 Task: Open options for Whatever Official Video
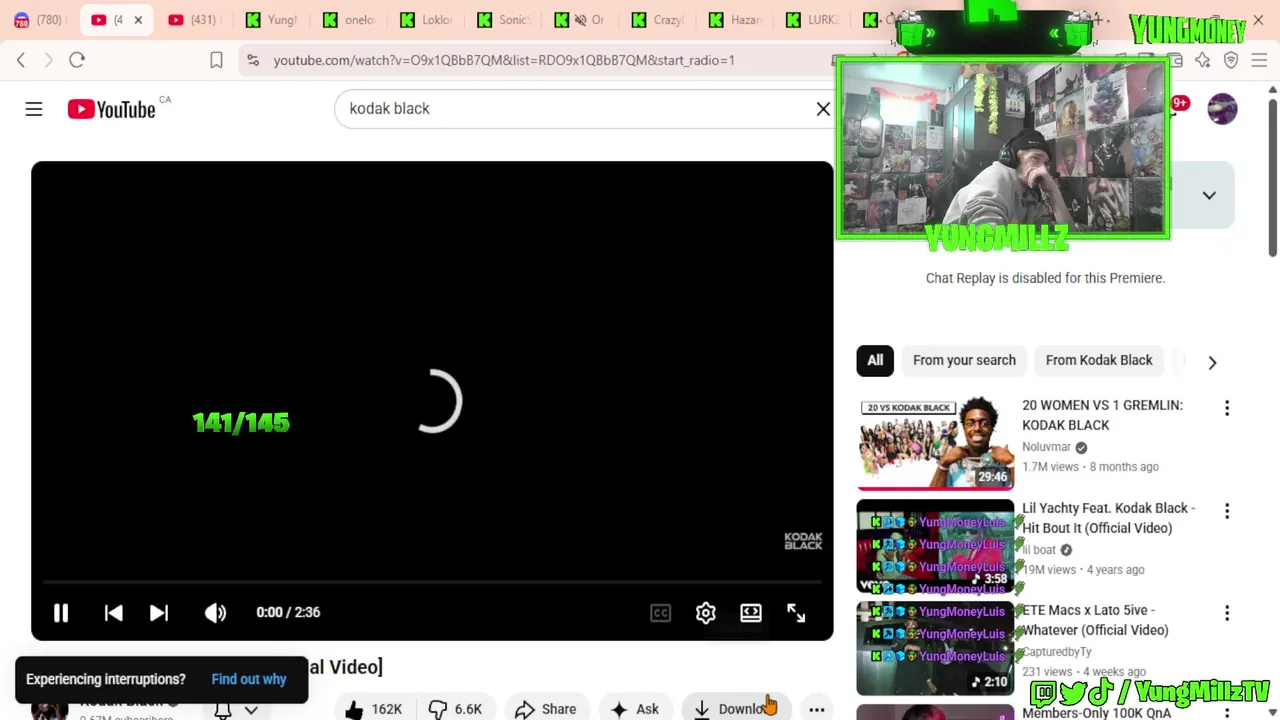coord(1227,613)
